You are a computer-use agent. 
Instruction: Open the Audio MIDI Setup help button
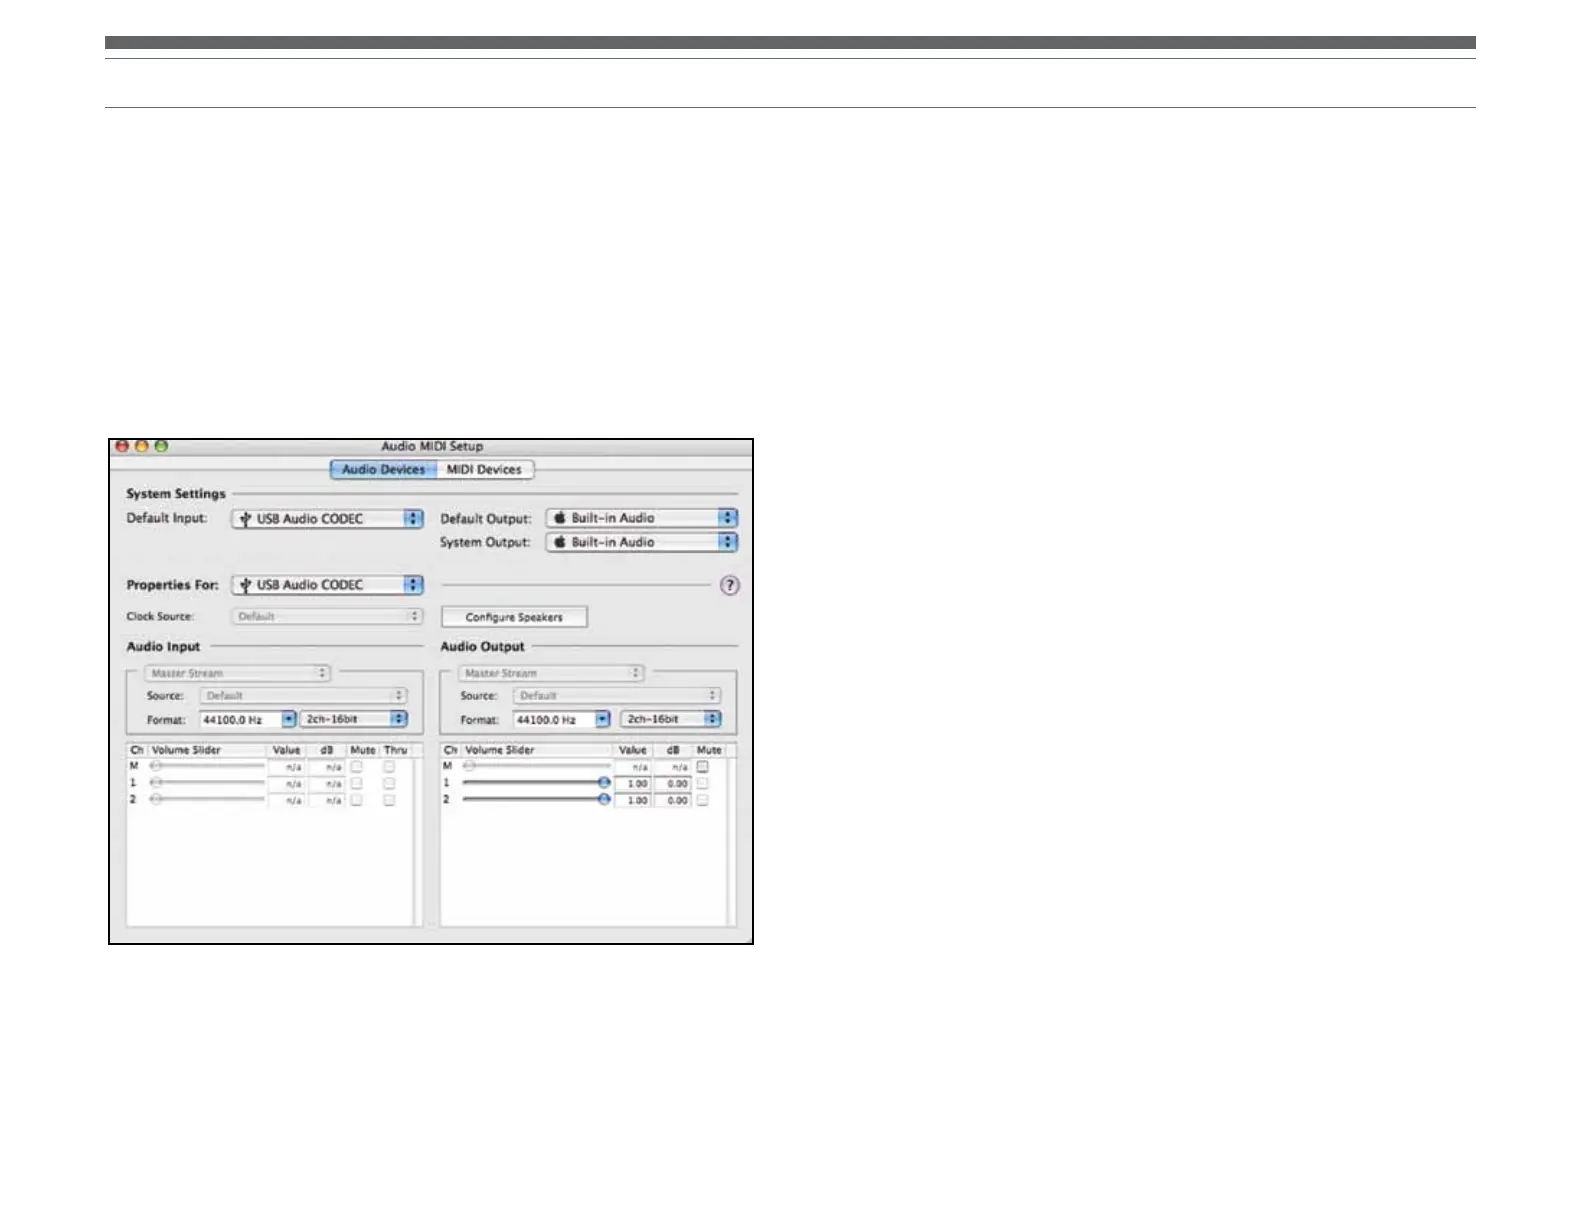730,586
